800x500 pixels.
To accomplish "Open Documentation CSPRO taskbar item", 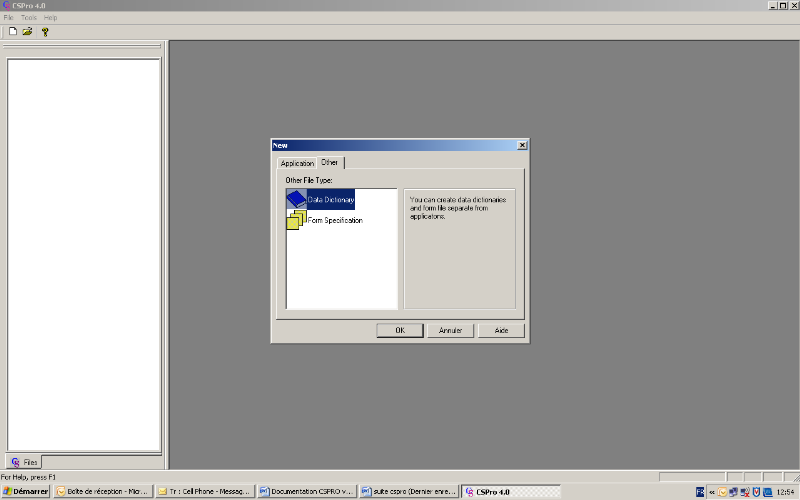I will coord(307,492).
